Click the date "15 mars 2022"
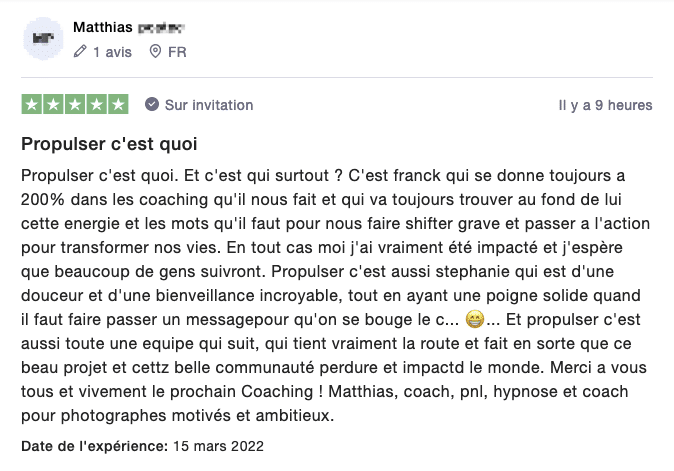Viewport: 674px width, 471px height. tap(218, 446)
